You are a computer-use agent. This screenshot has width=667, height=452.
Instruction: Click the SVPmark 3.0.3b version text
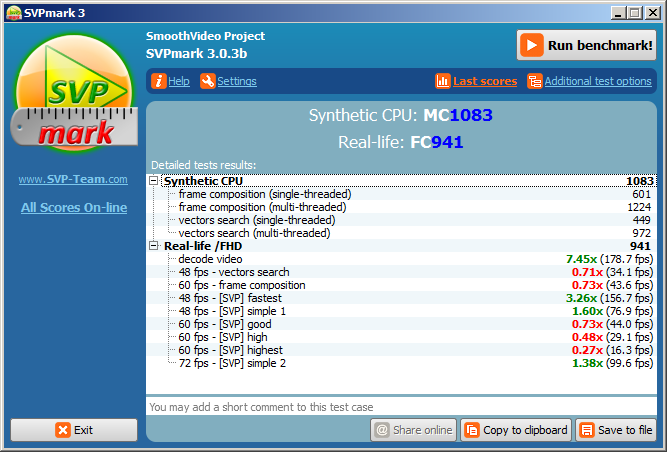196,54
